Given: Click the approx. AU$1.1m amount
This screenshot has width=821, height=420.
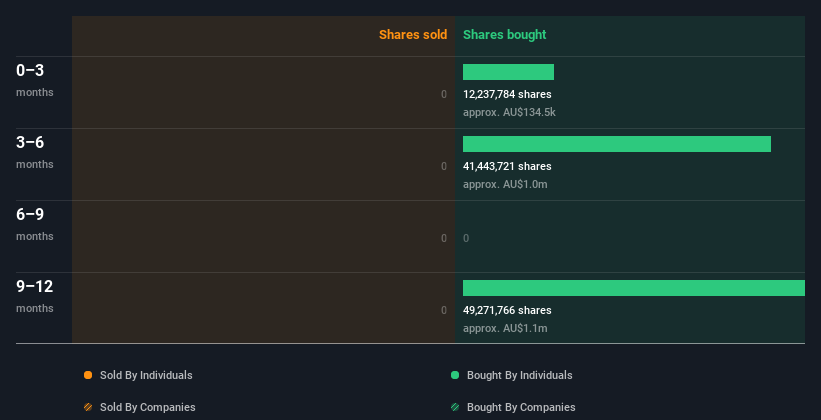Looking at the screenshot, I should click(x=505, y=328).
